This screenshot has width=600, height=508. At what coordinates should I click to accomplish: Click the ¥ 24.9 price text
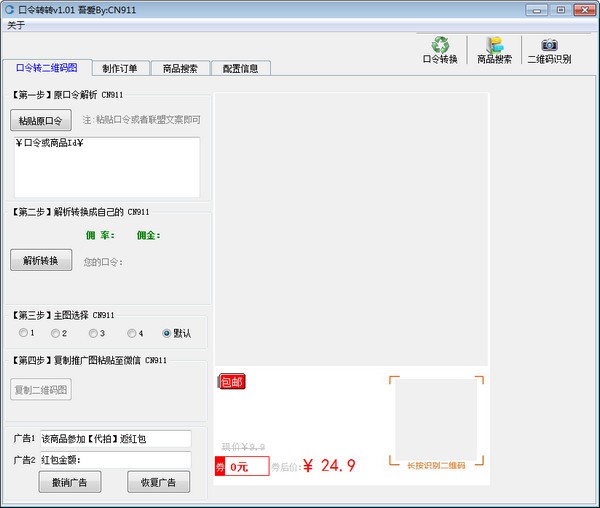[329, 466]
